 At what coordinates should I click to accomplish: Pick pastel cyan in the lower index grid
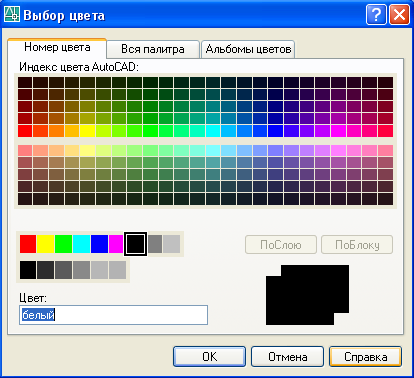213,151
